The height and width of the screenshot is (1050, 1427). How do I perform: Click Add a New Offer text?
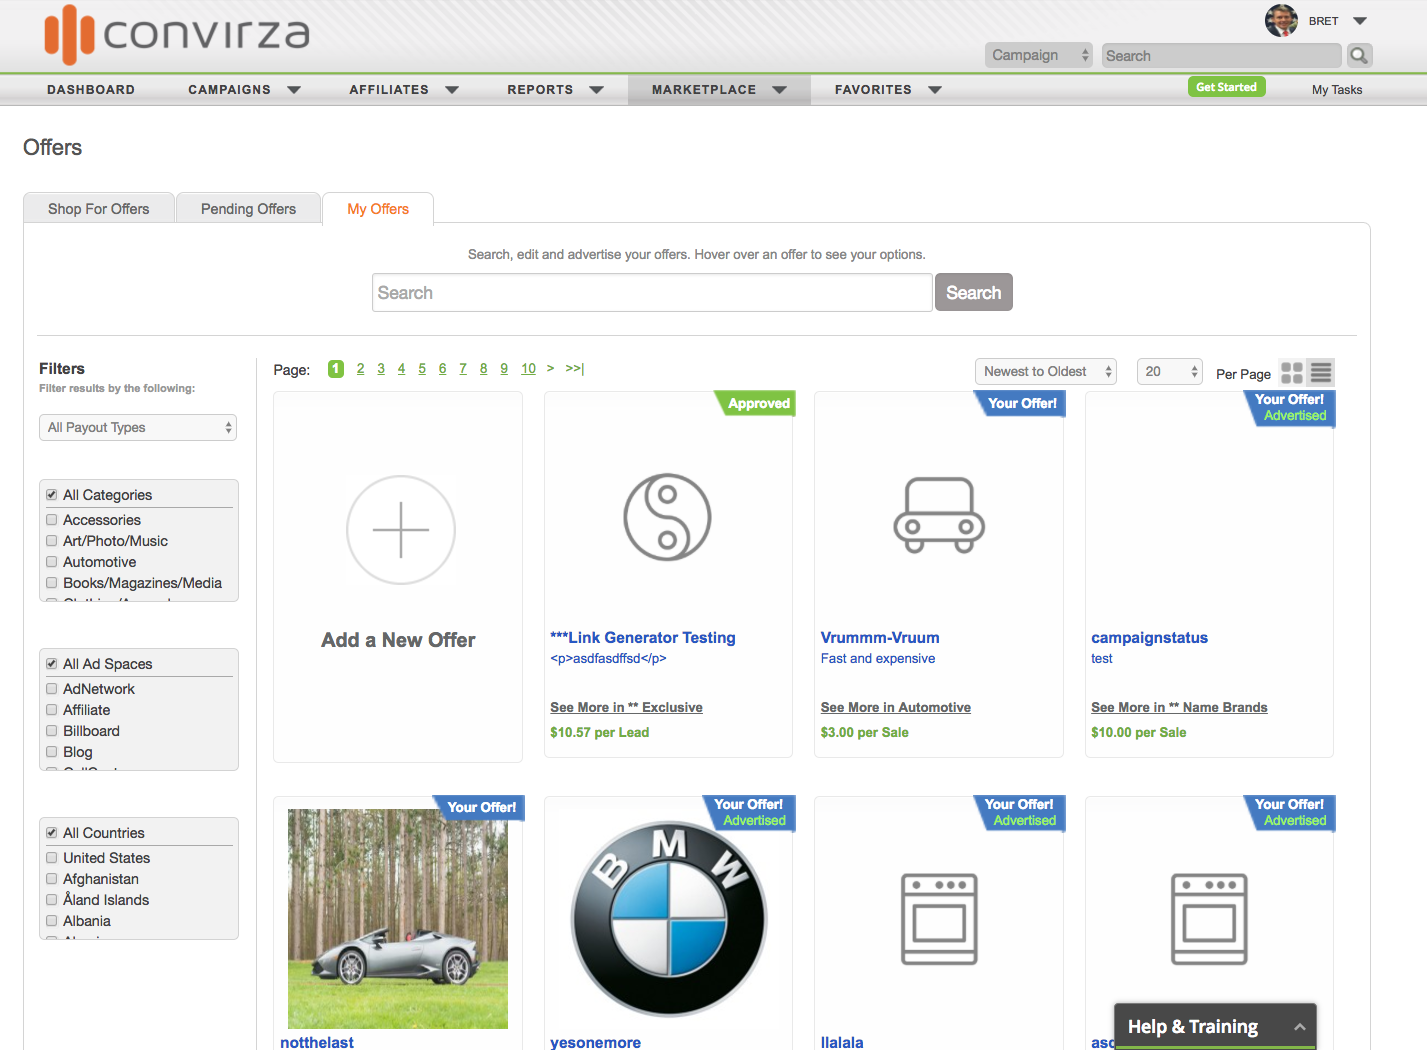[x=398, y=640]
